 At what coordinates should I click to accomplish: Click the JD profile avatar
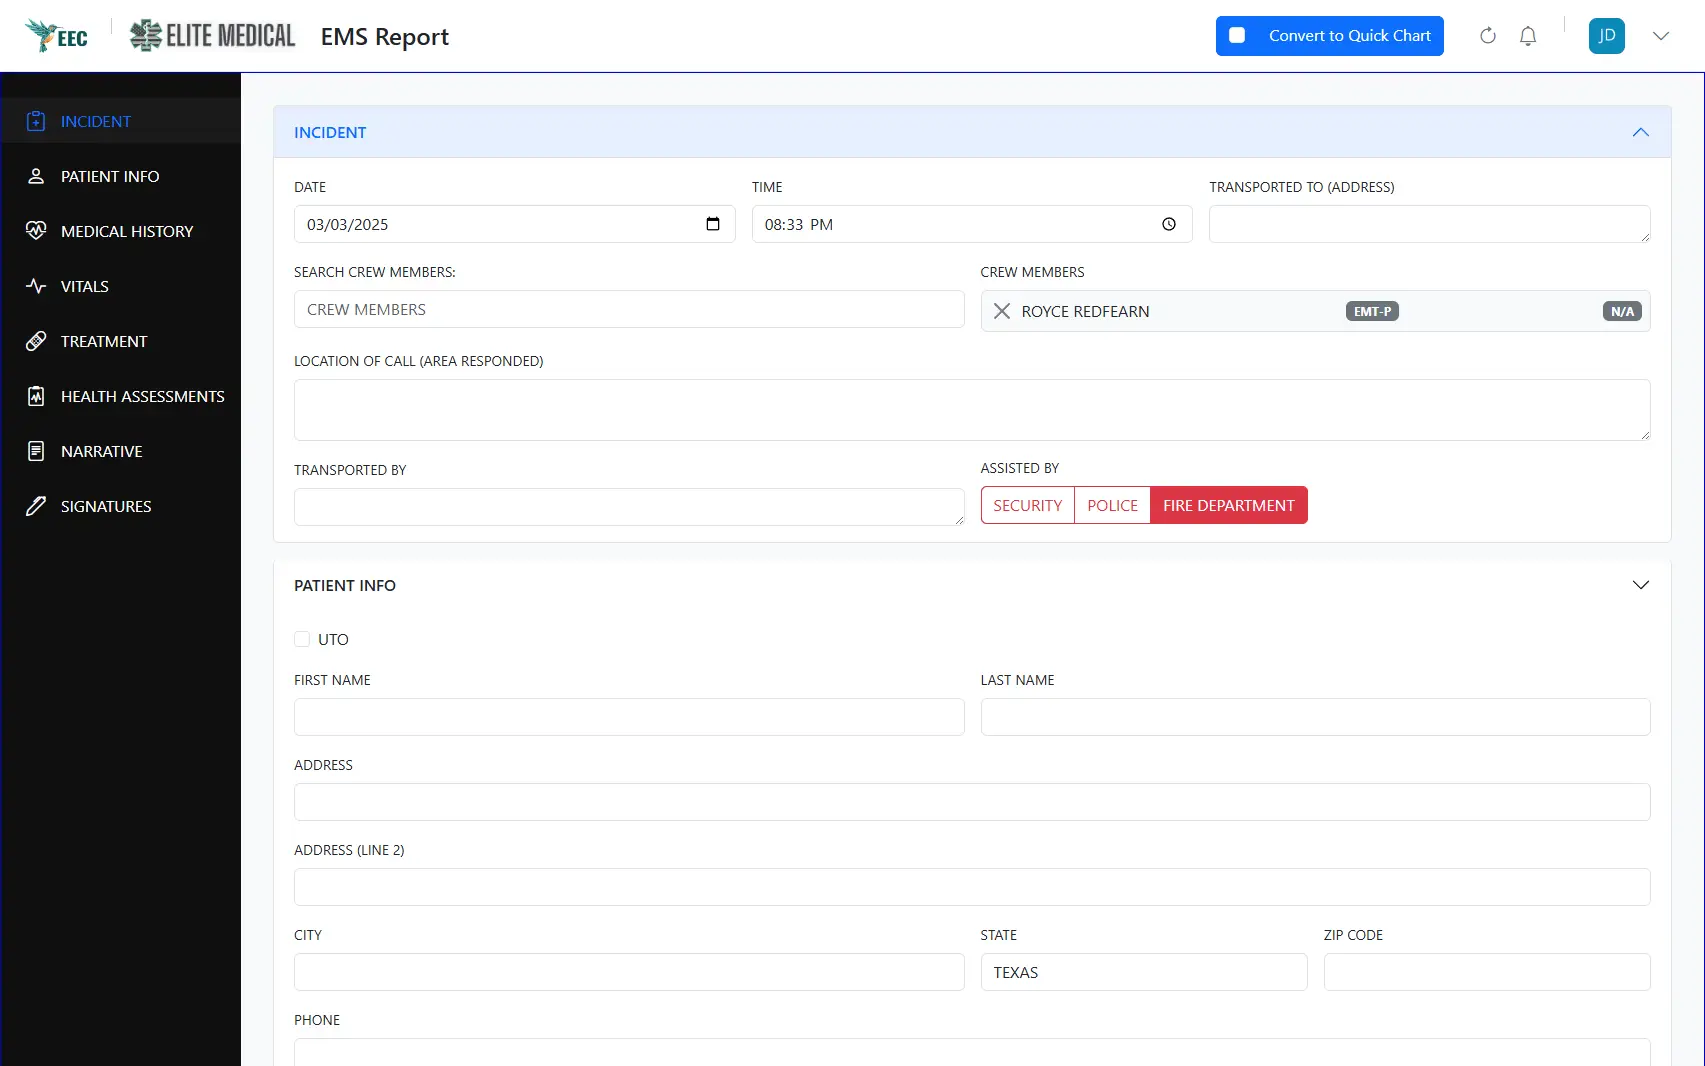coord(1606,35)
